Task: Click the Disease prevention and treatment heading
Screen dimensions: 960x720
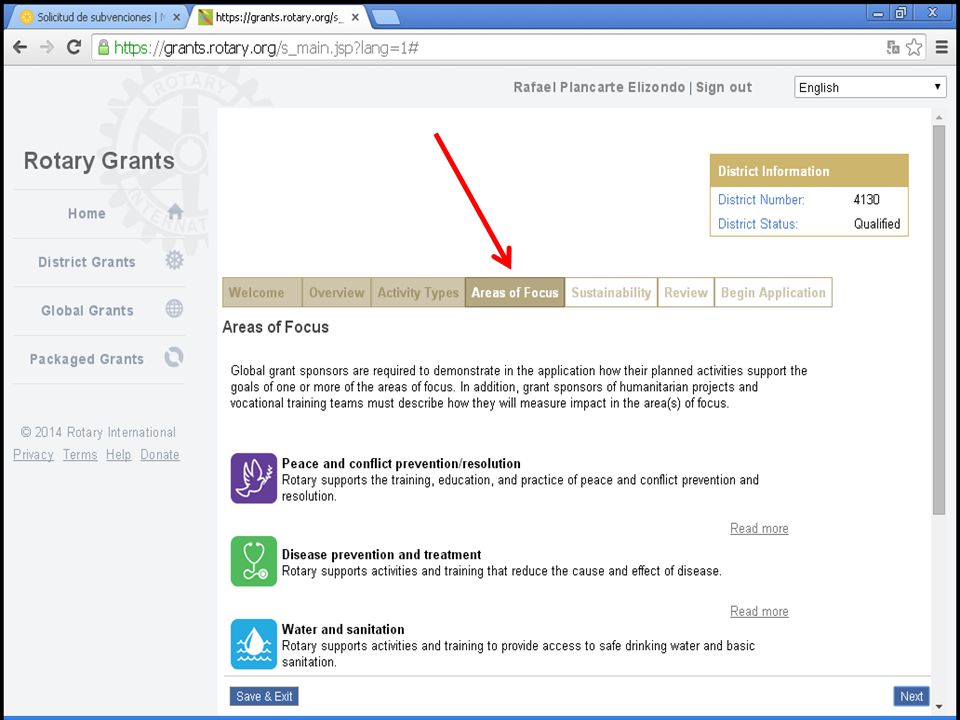Action: (381, 555)
